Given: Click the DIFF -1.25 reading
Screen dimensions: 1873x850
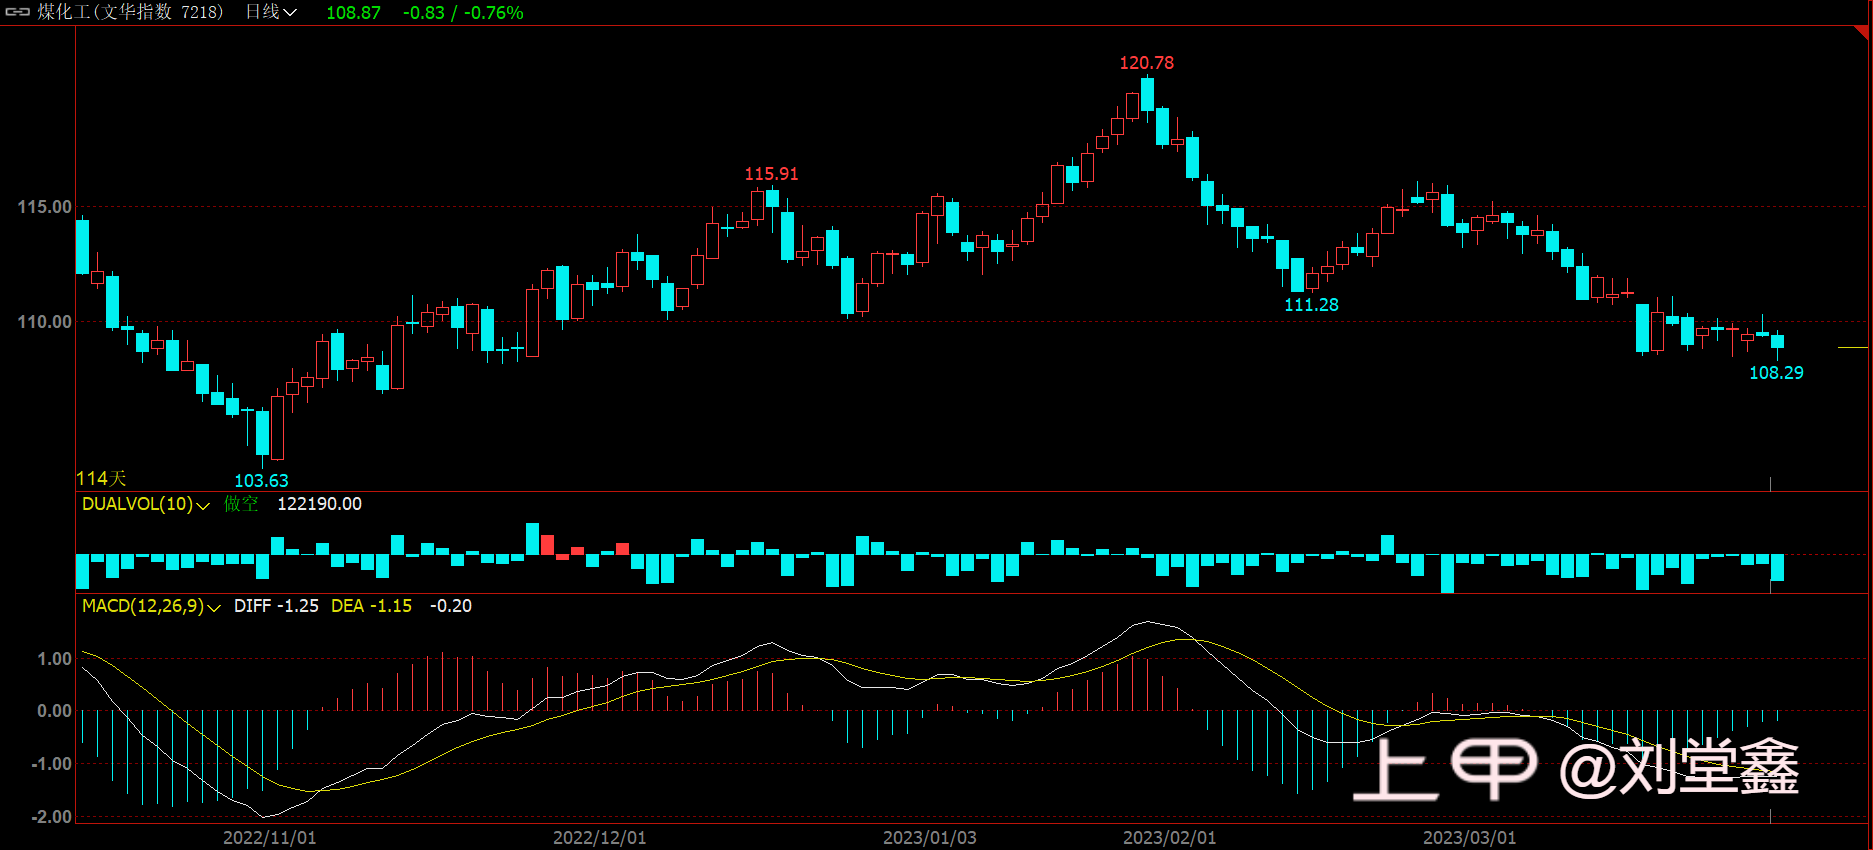Looking at the screenshot, I should [x=276, y=606].
